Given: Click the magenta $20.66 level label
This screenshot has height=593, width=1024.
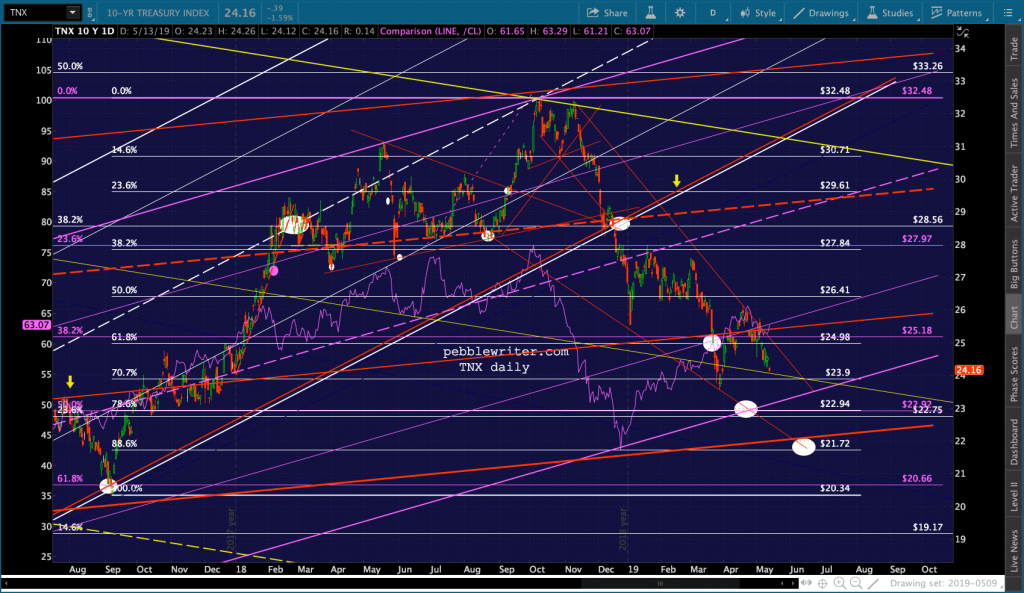Looking at the screenshot, I should (917, 478).
